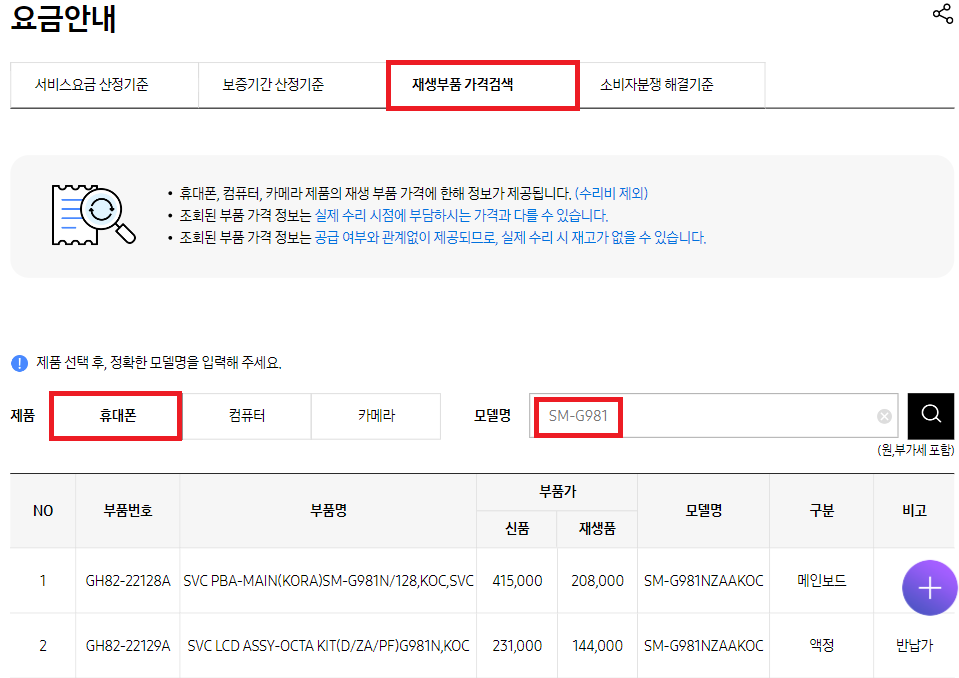Image resolution: width=959 pixels, height=678 pixels.
Task: Click part number GH82-22128A
Action: point(128,580)
